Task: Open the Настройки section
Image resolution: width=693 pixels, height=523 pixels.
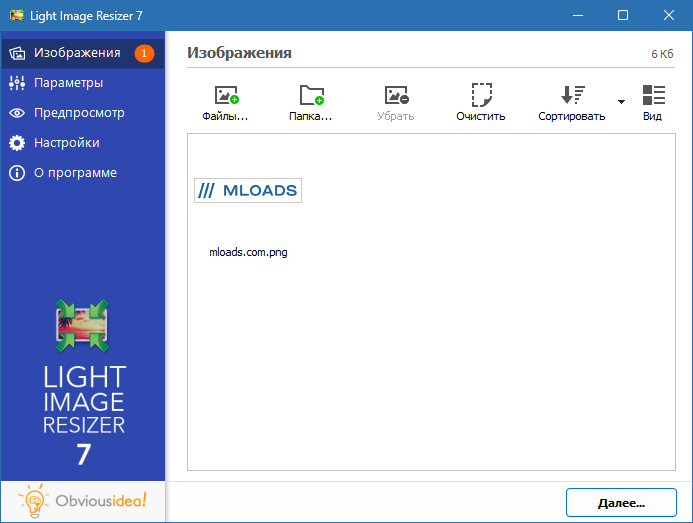Action: point(83,143)
